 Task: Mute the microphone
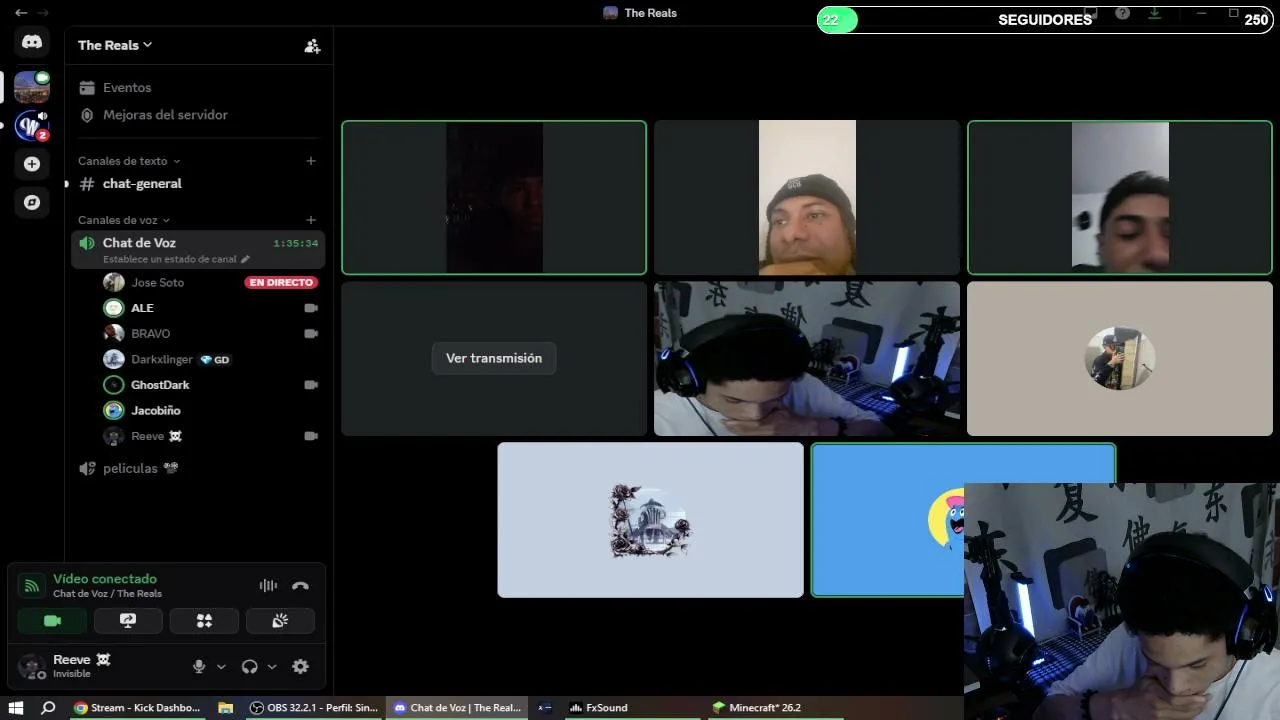click(199, 667)
